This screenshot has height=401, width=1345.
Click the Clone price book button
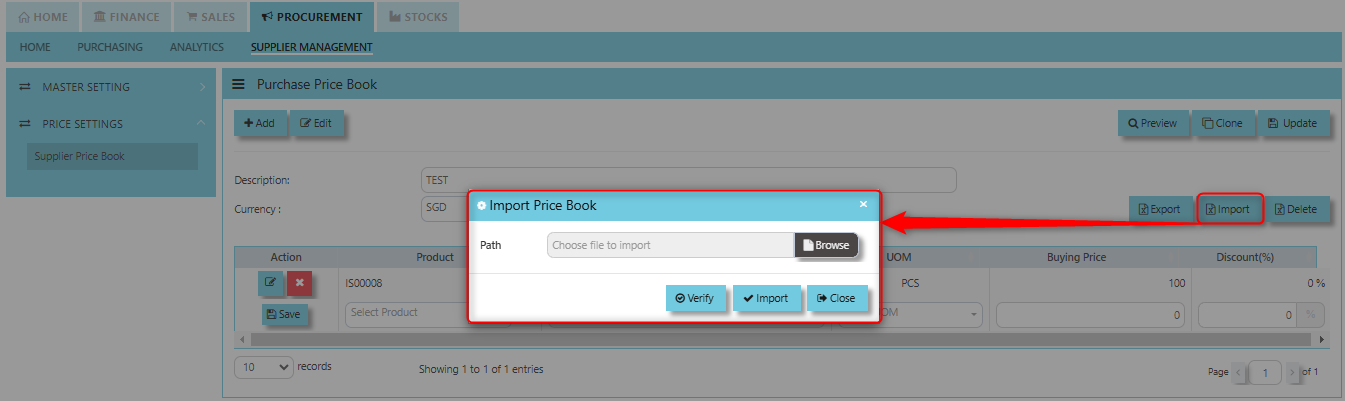[x=1222, y=123]
